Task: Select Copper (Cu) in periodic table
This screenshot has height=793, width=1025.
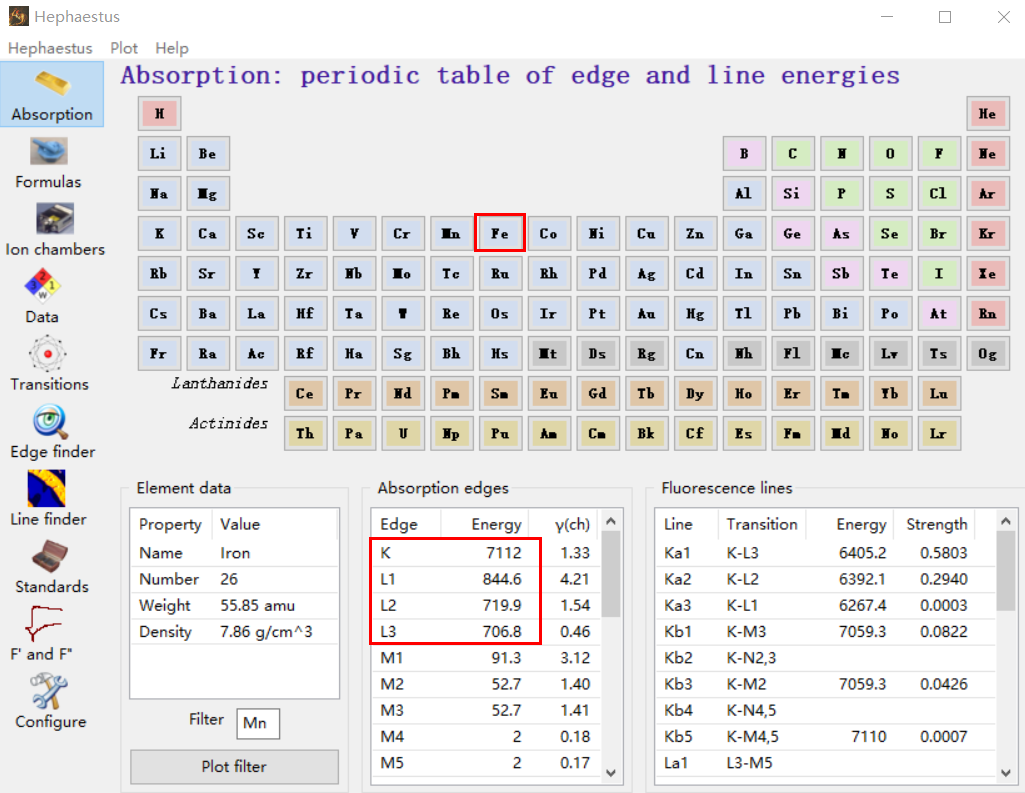Action: tap(646, 234)
